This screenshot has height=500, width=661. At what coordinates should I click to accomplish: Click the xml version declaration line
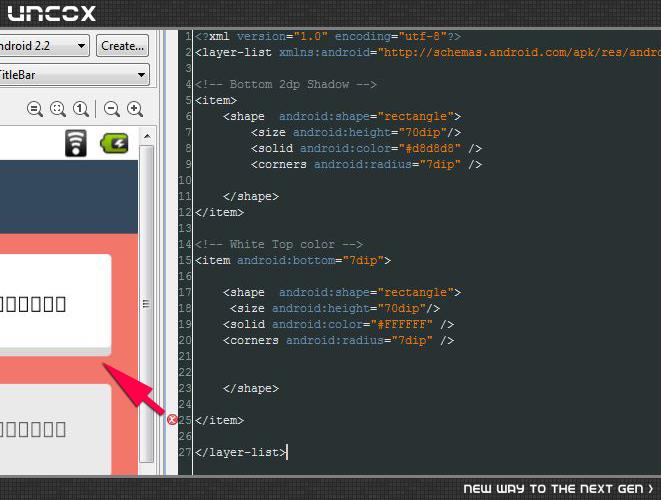click(x=328, y=36)
